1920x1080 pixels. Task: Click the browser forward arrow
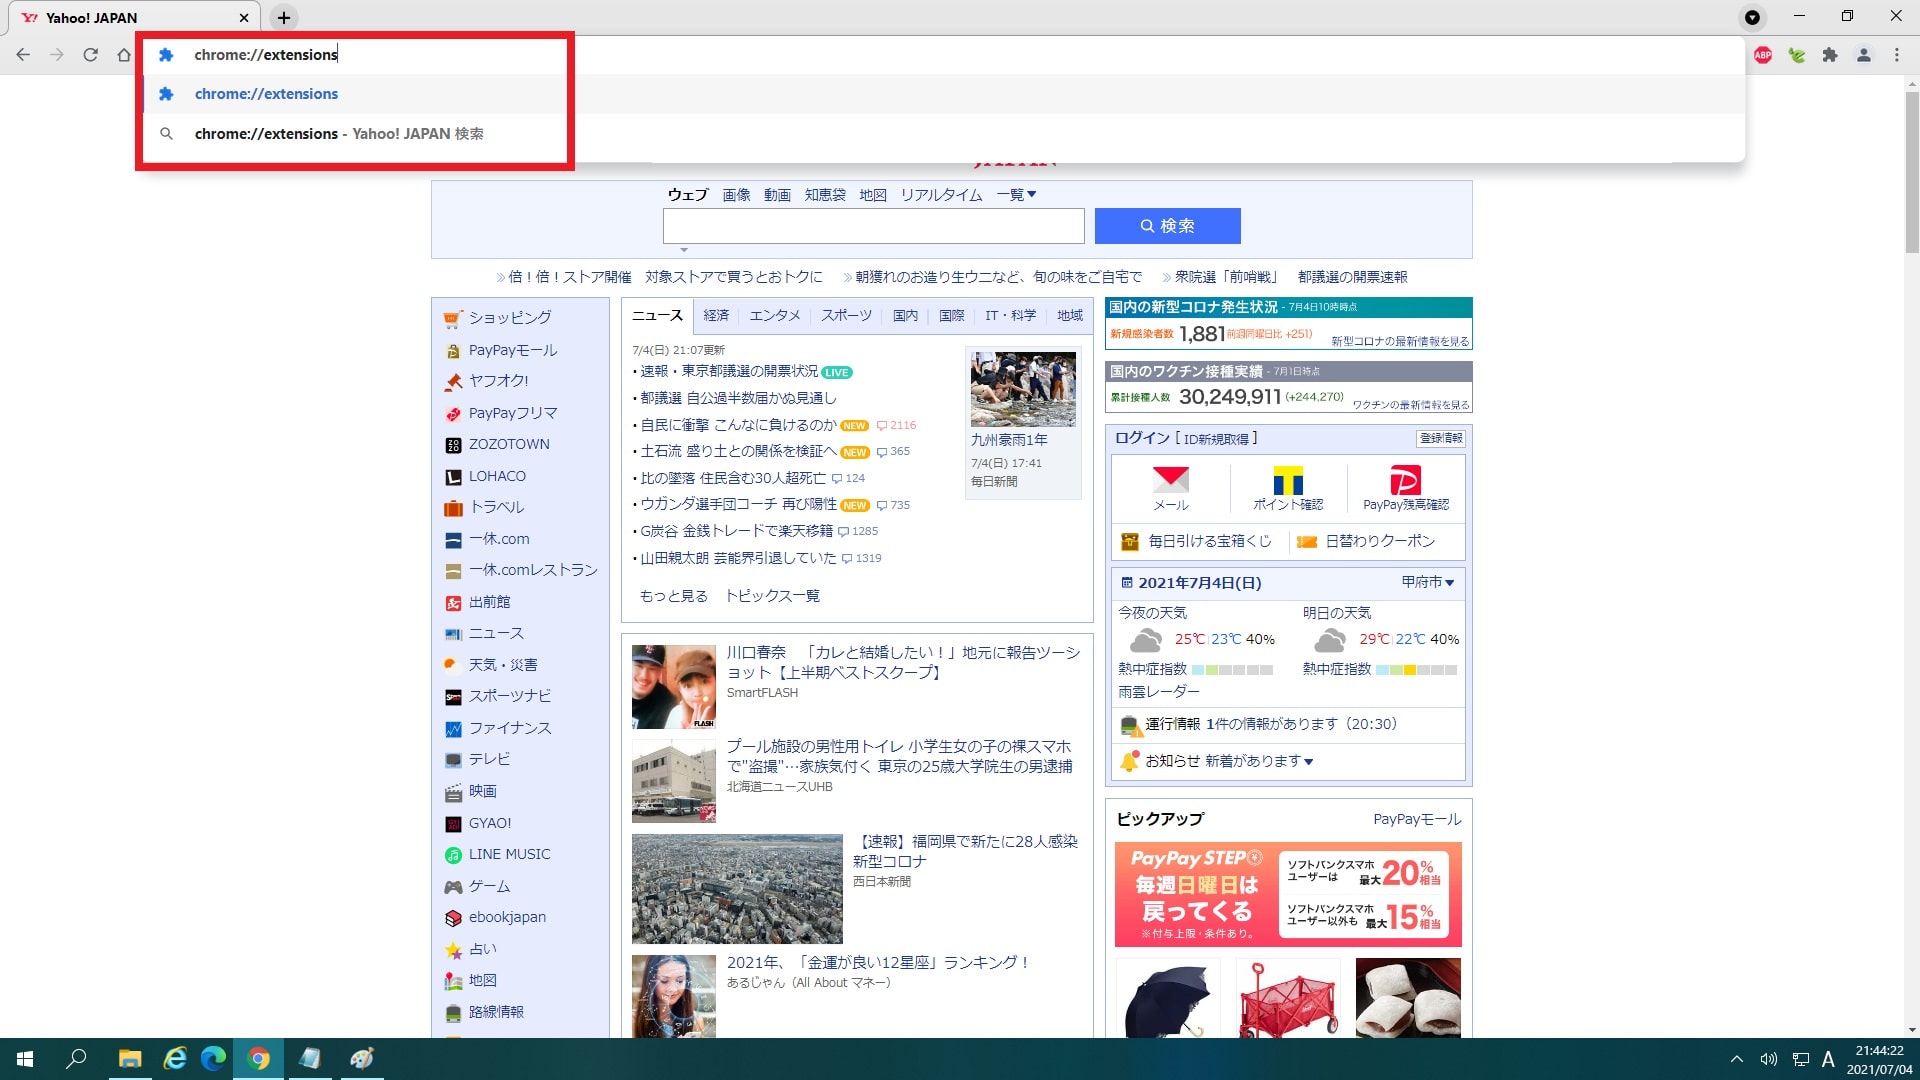pos(57,55)
